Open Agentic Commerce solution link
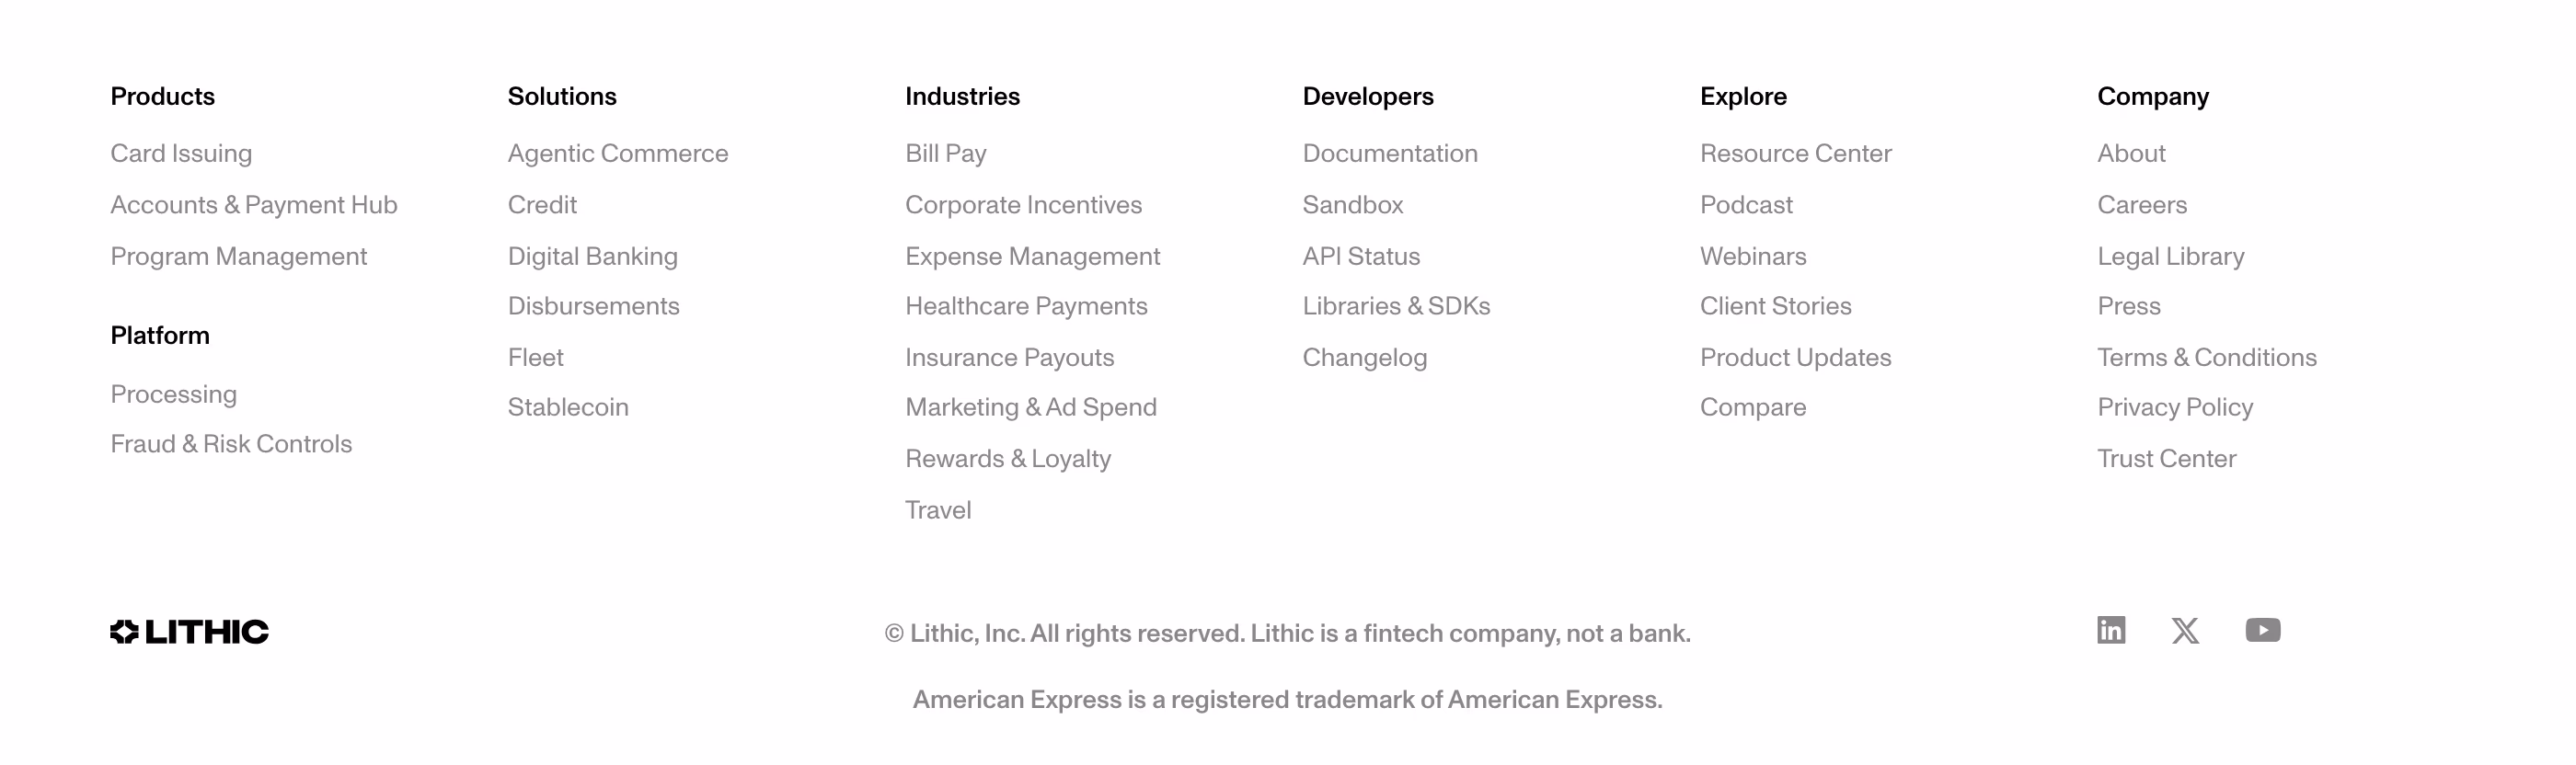Image resolution: width=2576 pixels, height=765 pixels. coord(618,153)
